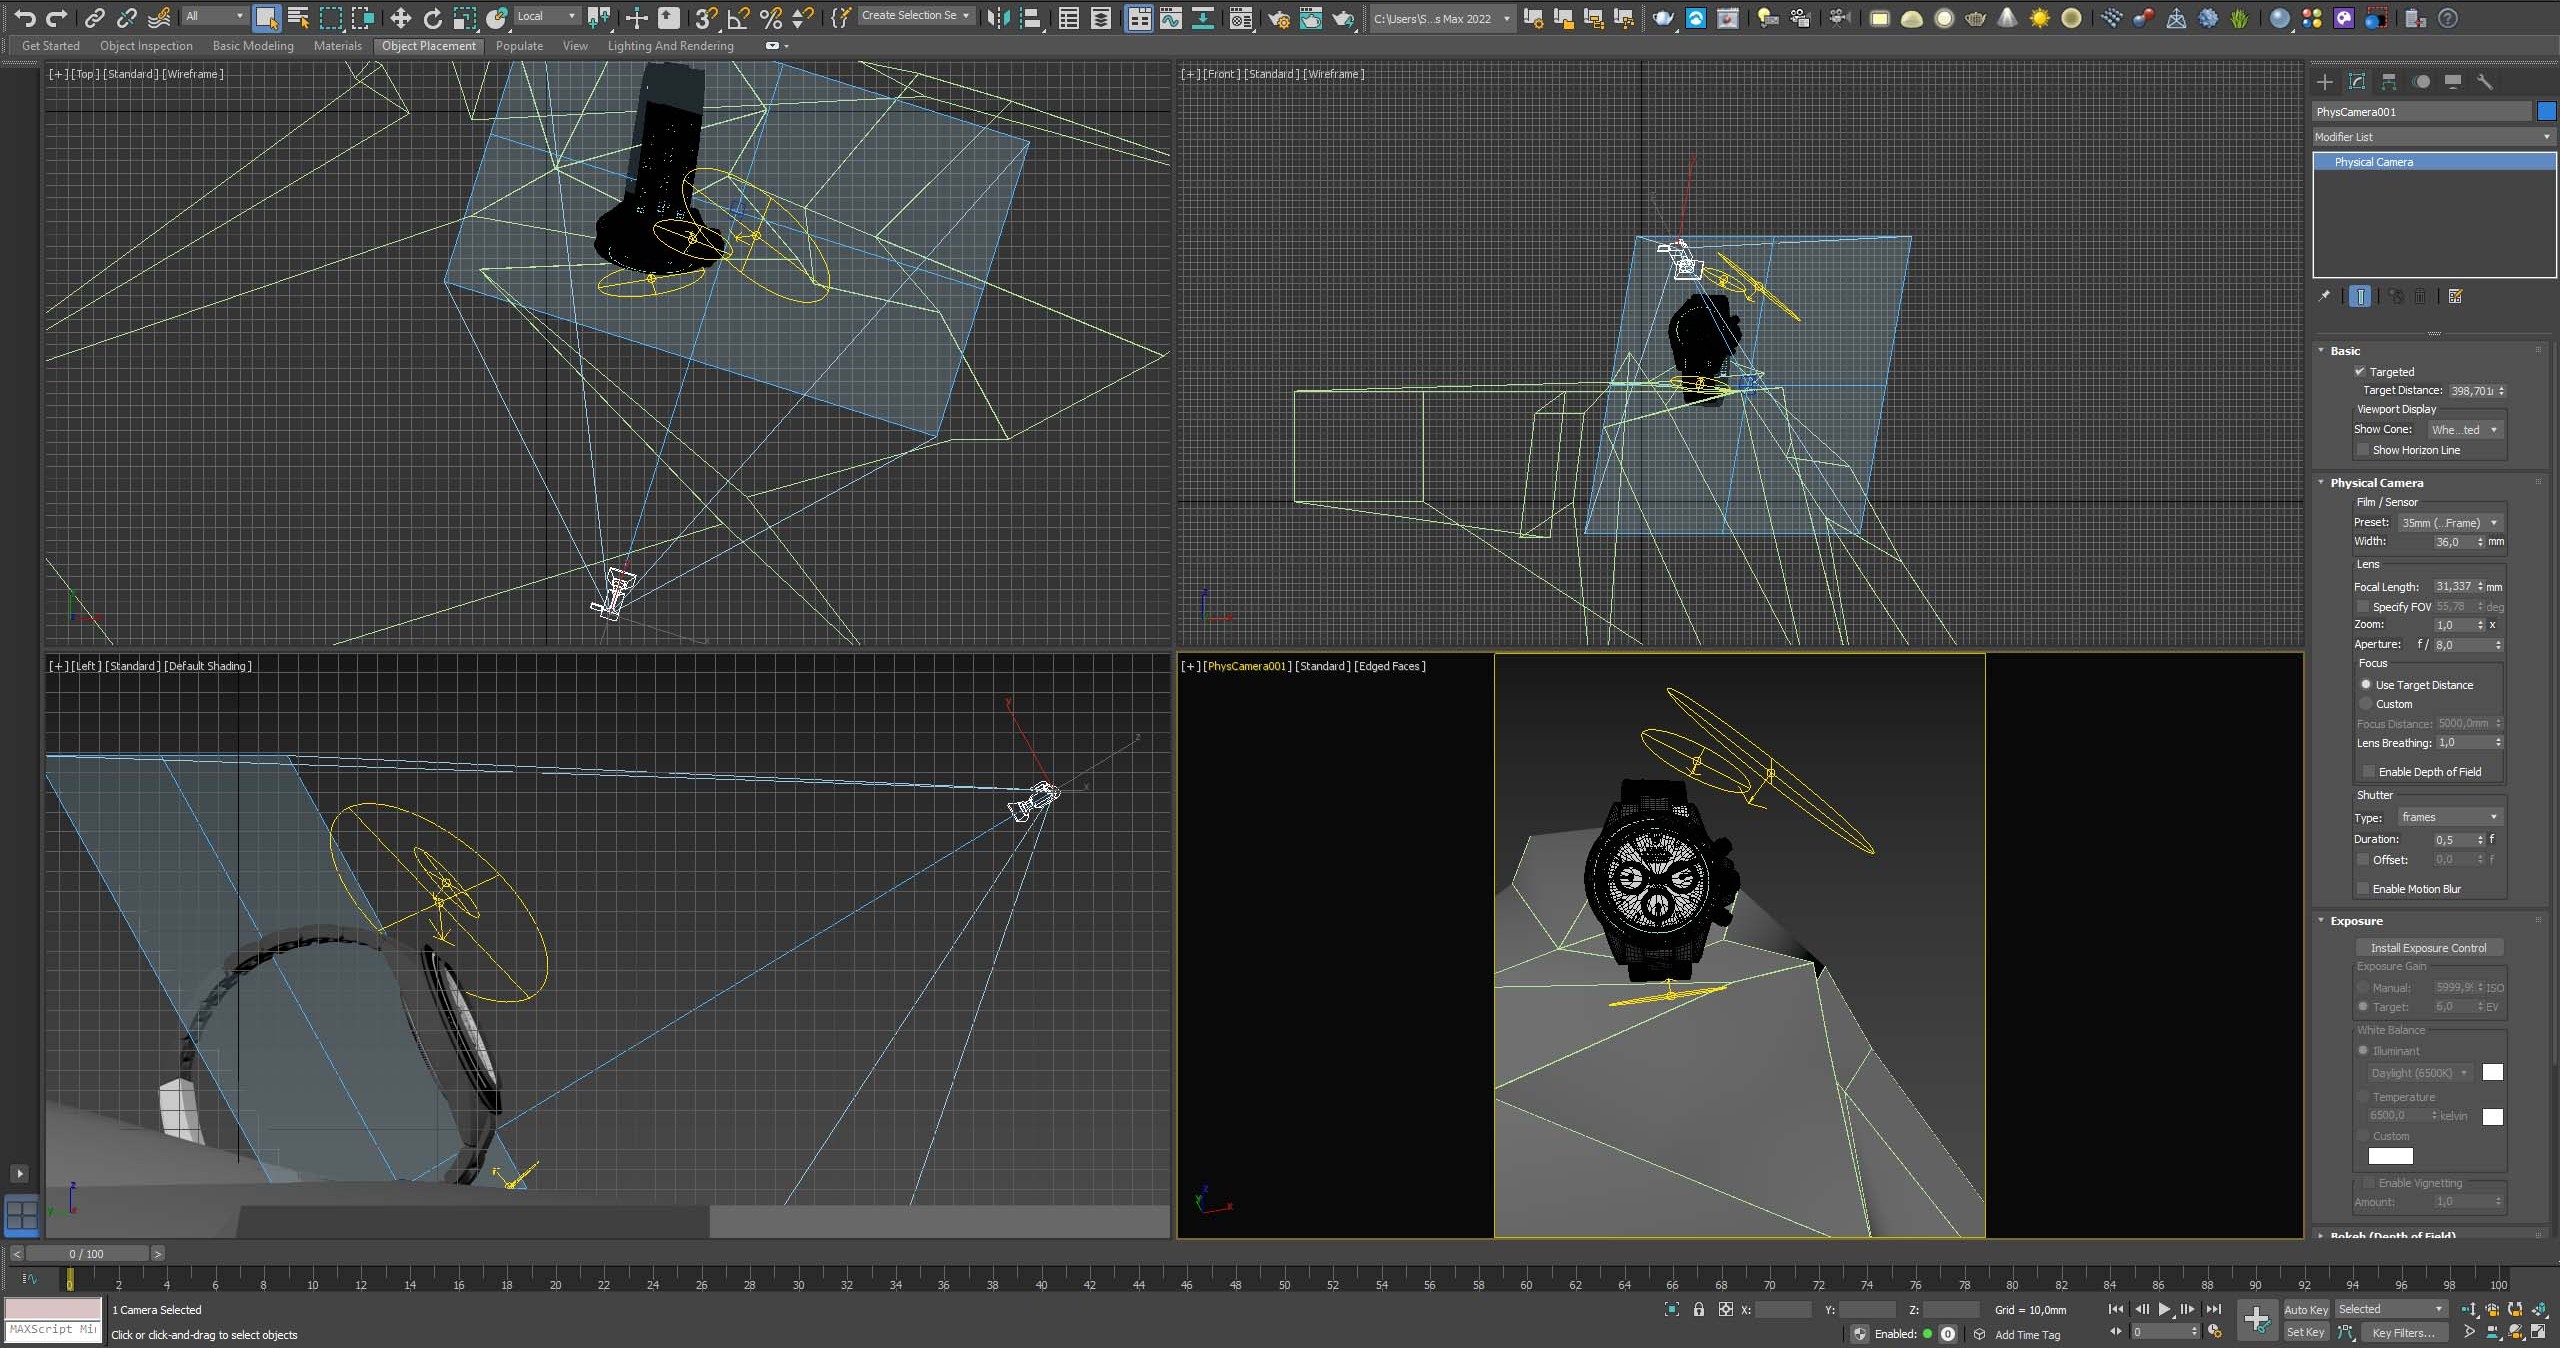Click Install Exposure Control button
2560x1348 pixels.
point(2429,948)
